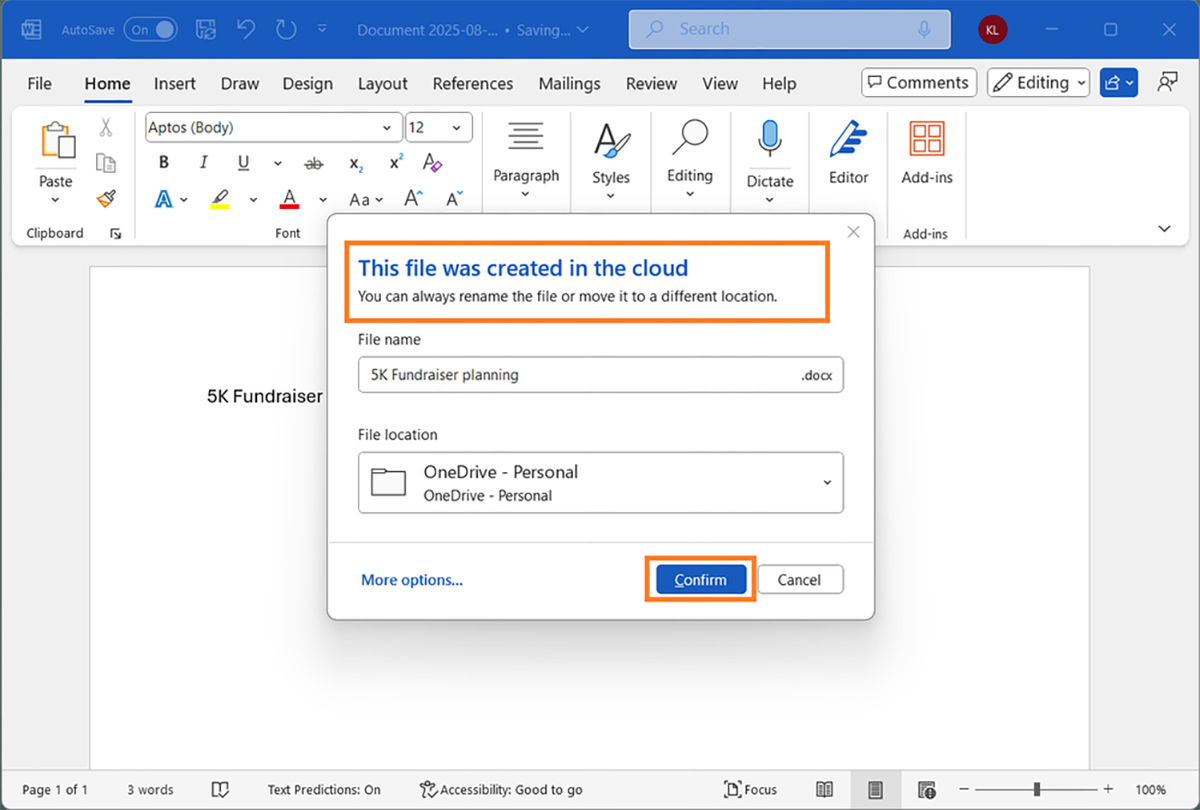The image size is (1200, 810).
Task: Click Increase Font Size icon
Action: click(x=414, y=198)
